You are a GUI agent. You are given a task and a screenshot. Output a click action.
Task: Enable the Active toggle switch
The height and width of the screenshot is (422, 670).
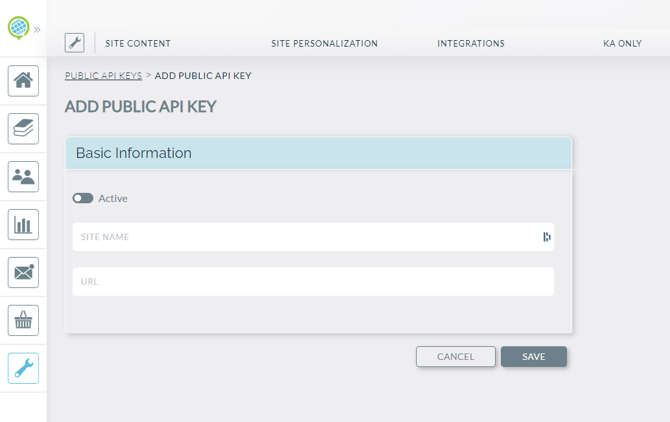tap(83, 198)
